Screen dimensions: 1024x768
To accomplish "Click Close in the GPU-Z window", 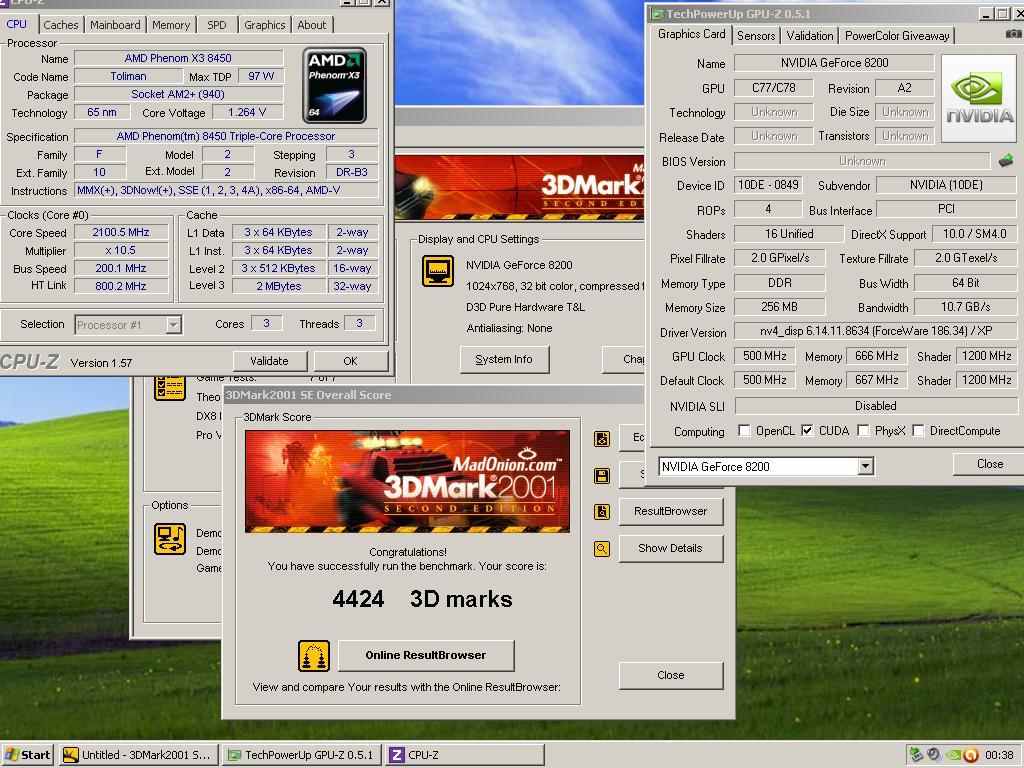I will [989, 464].
